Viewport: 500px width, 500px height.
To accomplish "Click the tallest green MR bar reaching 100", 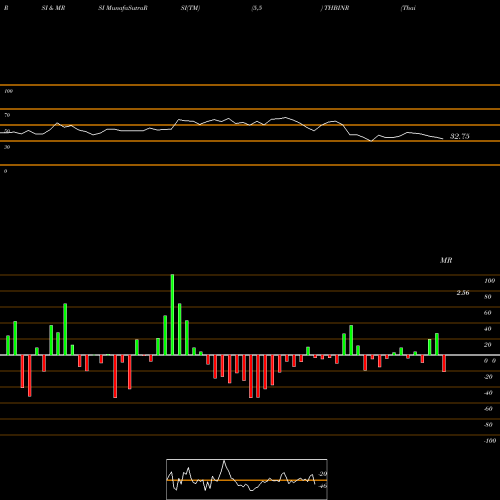I will point(172,315).
